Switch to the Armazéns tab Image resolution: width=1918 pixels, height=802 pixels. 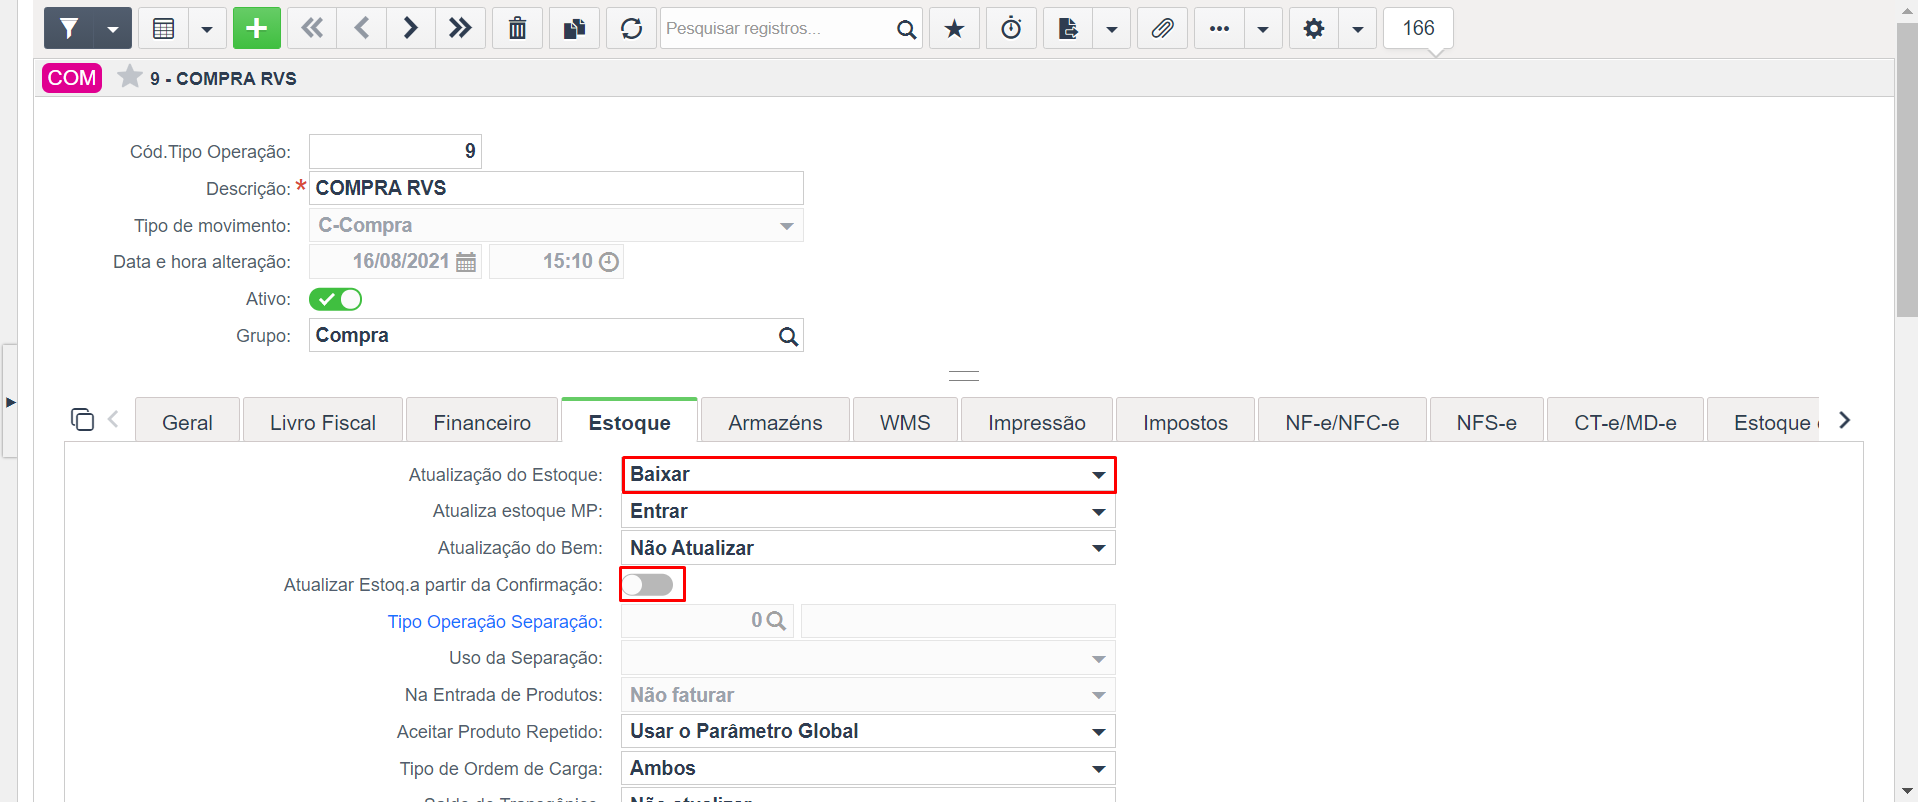775,422
